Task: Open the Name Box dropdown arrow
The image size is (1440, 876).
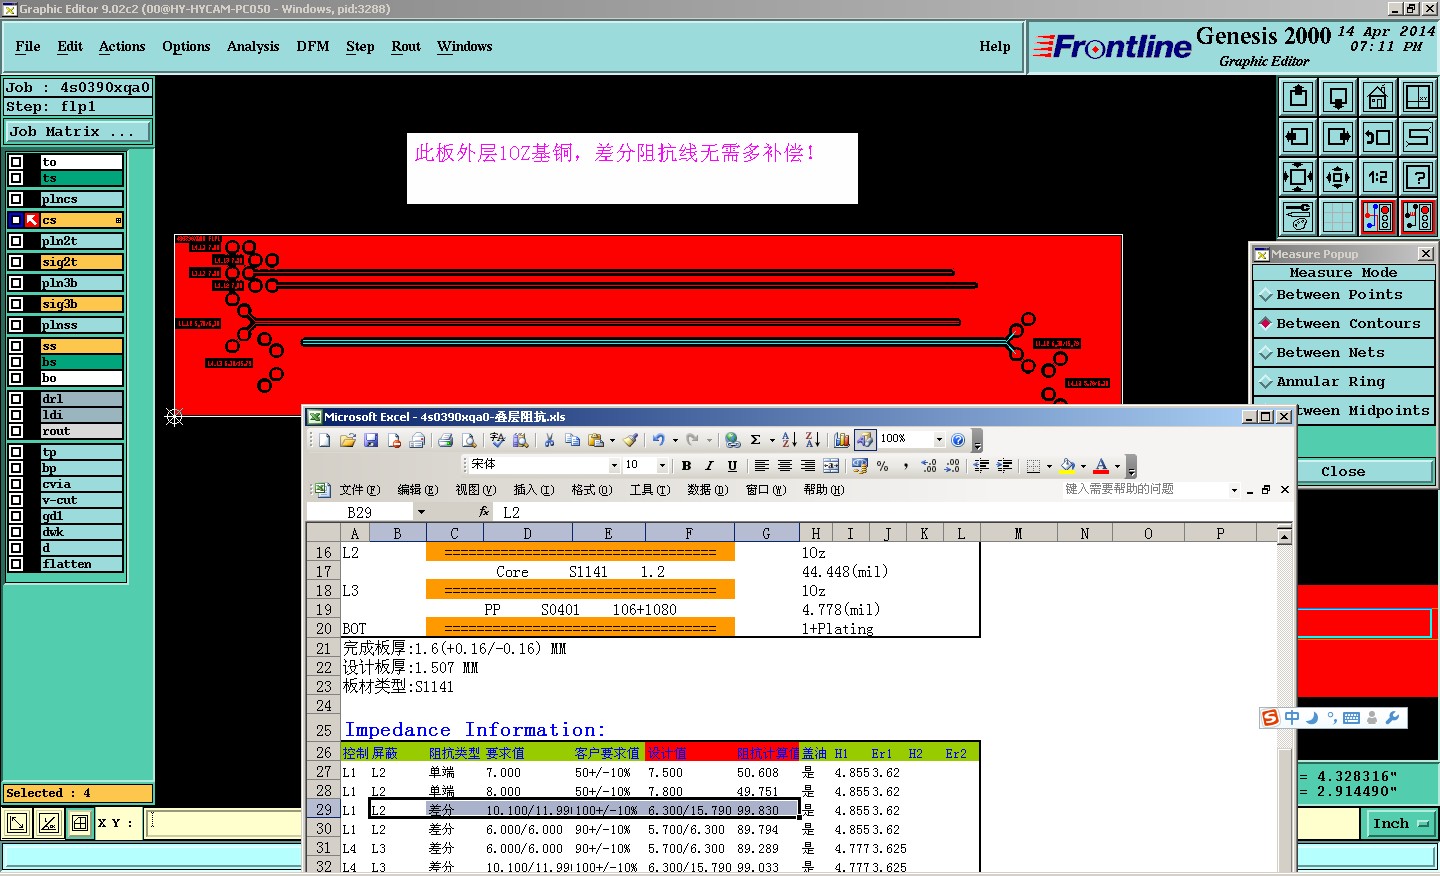Action: pos(421,512)
